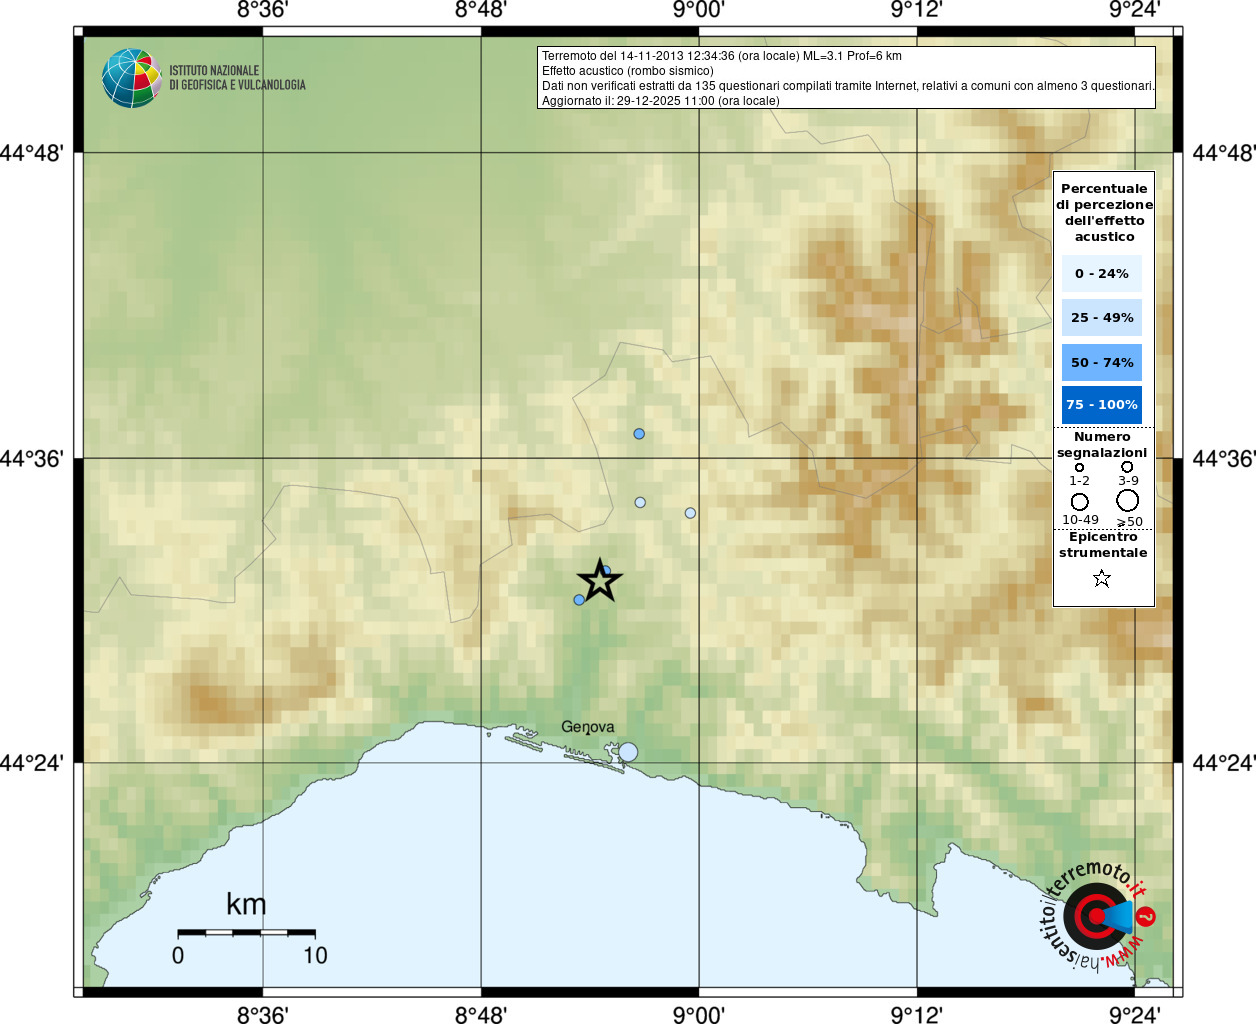Click the 'km' scale label

click(x=246, y=904)
